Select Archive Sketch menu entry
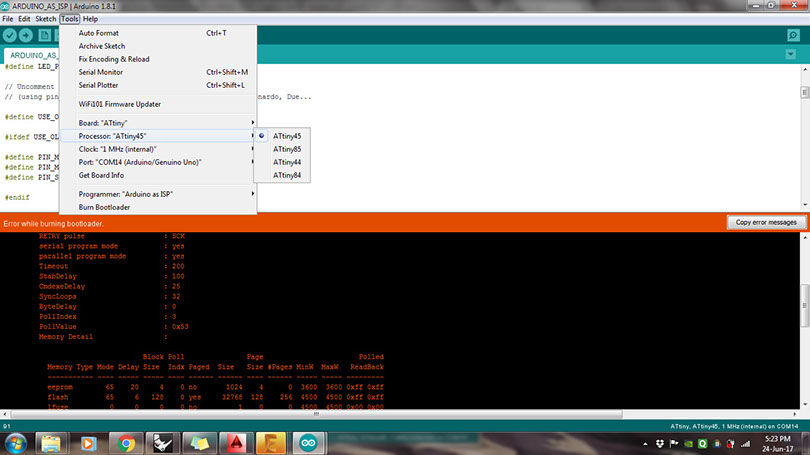 tap(158, 46)
